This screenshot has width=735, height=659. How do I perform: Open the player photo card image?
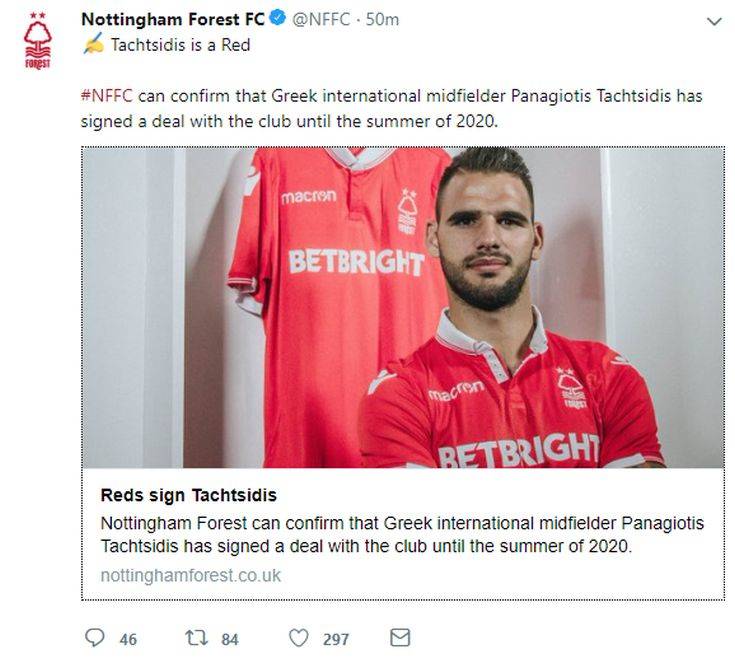click(402, 308)
